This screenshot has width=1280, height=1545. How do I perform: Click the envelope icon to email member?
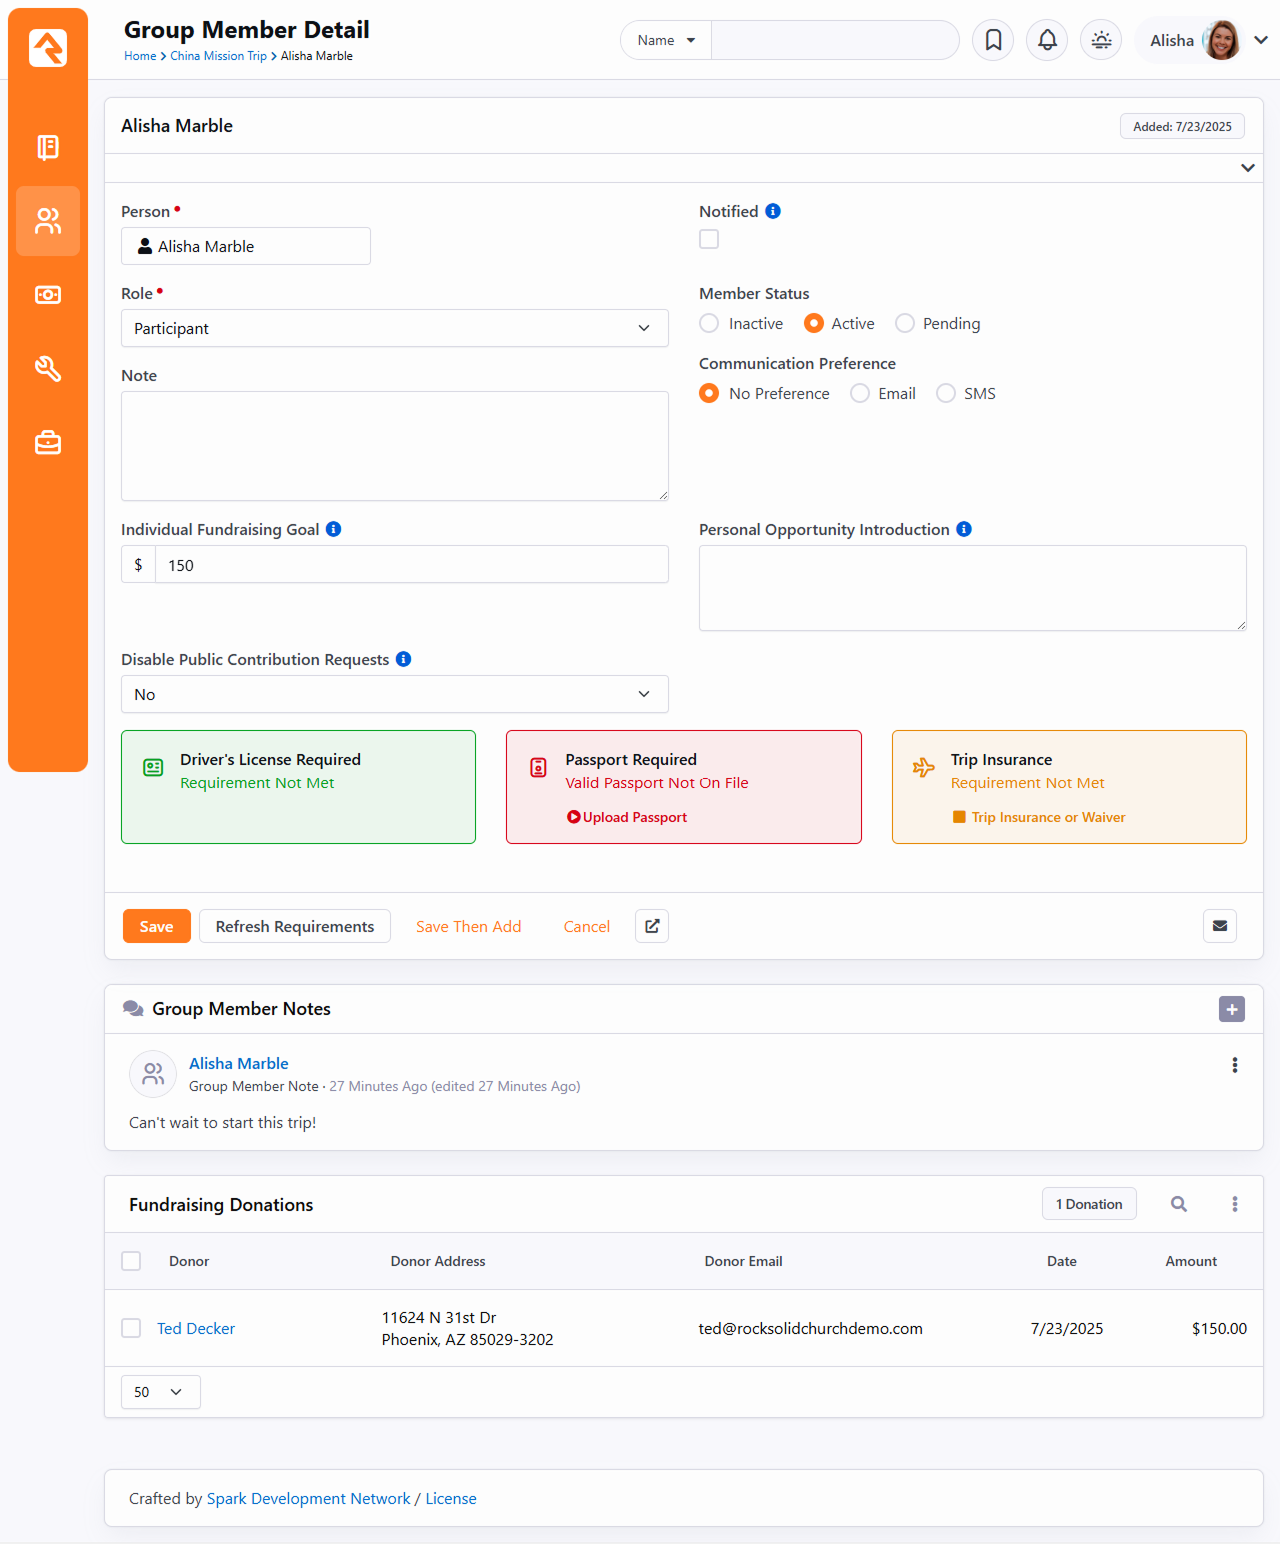tap(1219, 926)
